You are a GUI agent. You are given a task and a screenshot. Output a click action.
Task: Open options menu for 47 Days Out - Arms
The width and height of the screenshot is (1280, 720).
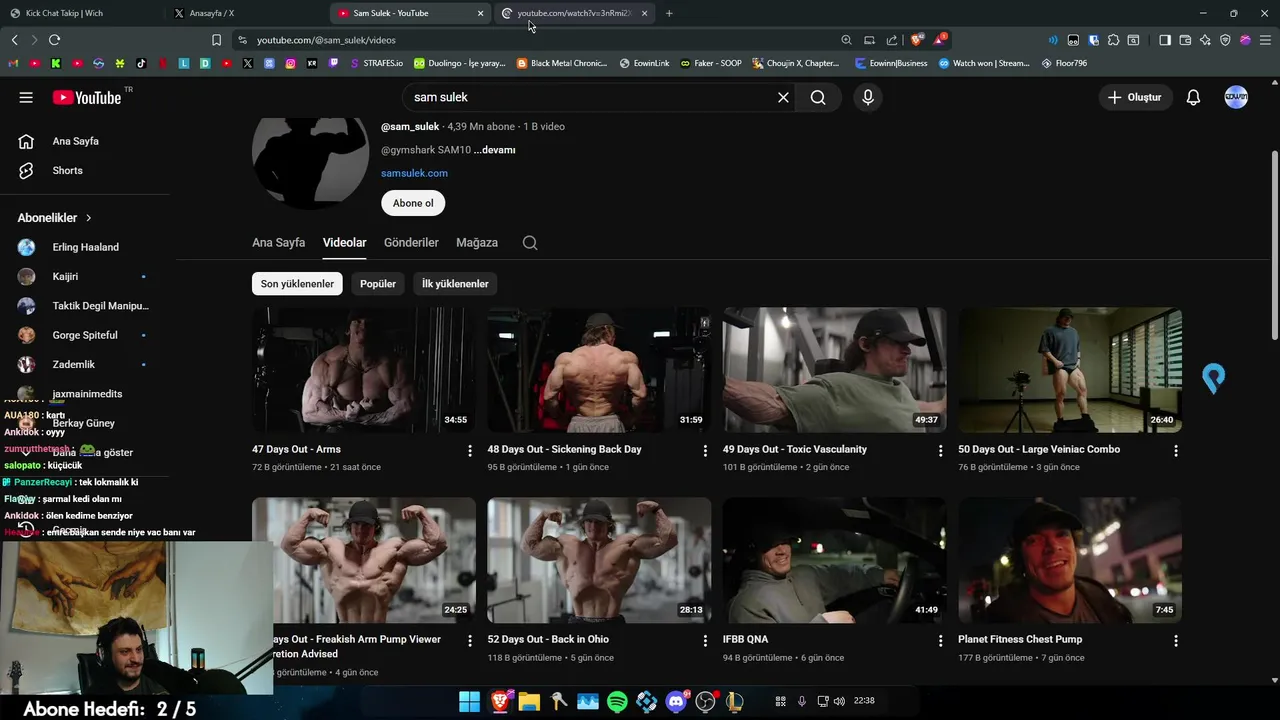tap(469, 451)
